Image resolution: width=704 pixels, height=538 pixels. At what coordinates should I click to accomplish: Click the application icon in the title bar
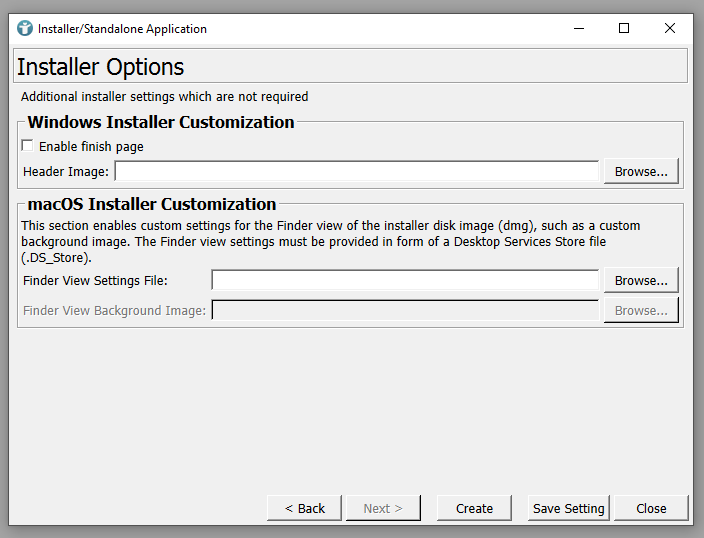pos(24,29)
